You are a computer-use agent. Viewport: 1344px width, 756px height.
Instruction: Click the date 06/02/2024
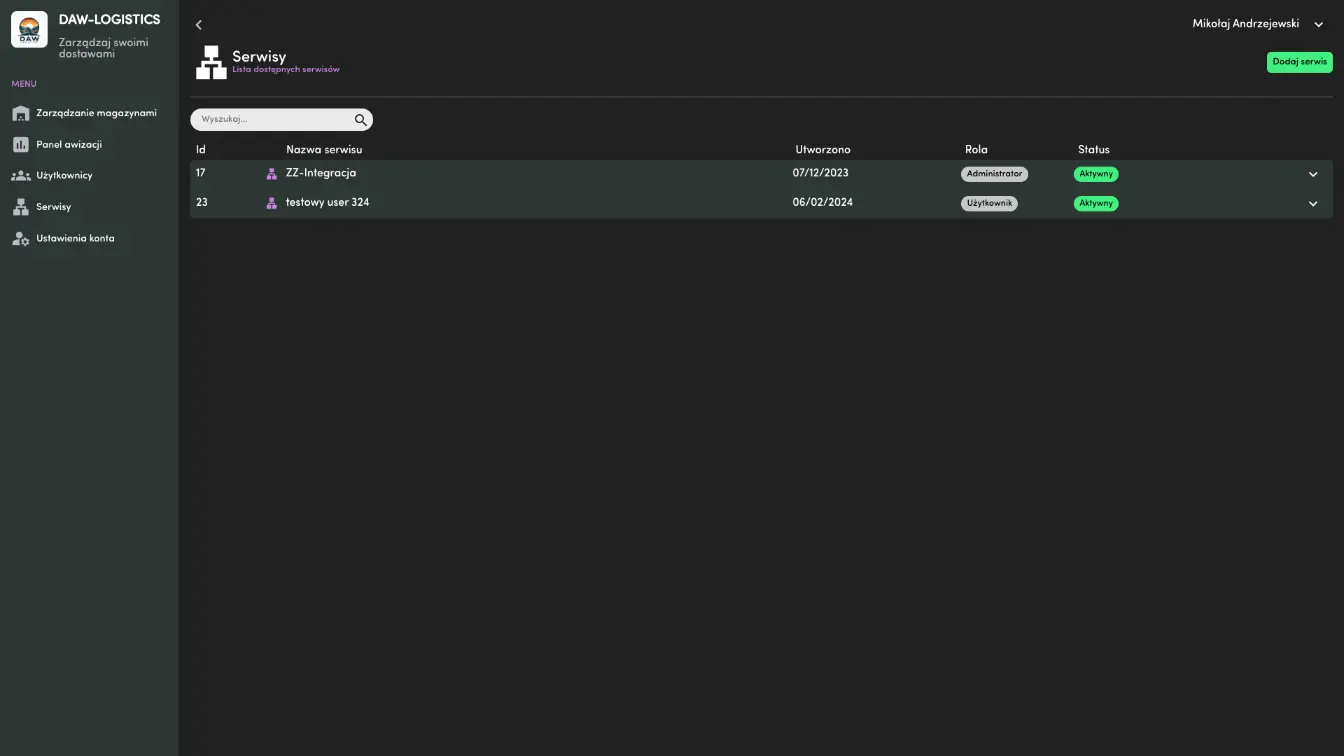(823, 203)
